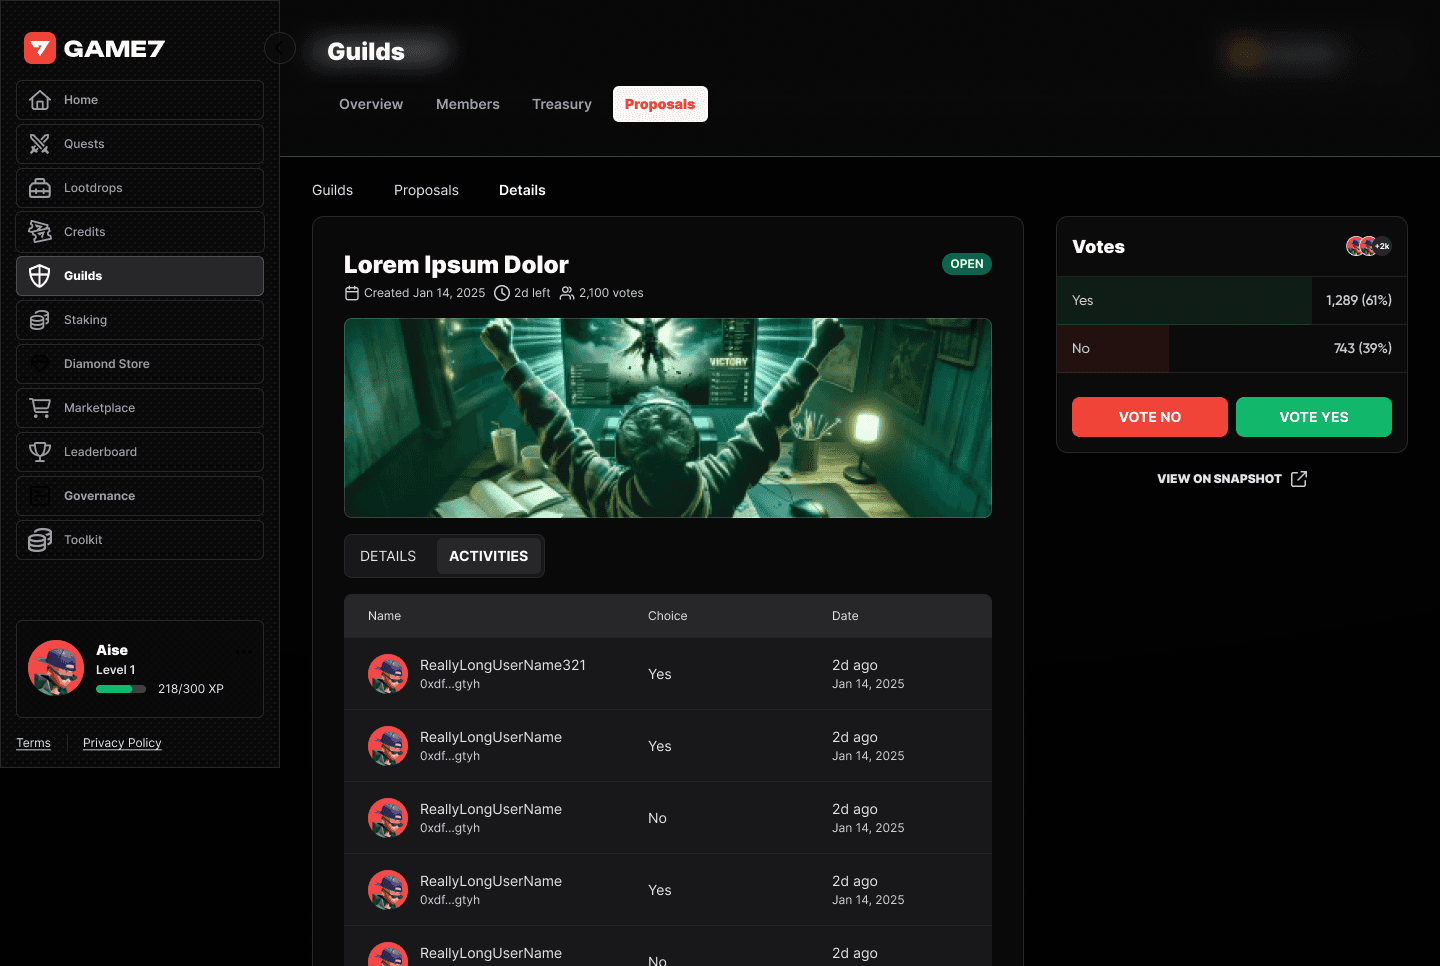Click the 2,100 votes count

(x=611, y=293)
